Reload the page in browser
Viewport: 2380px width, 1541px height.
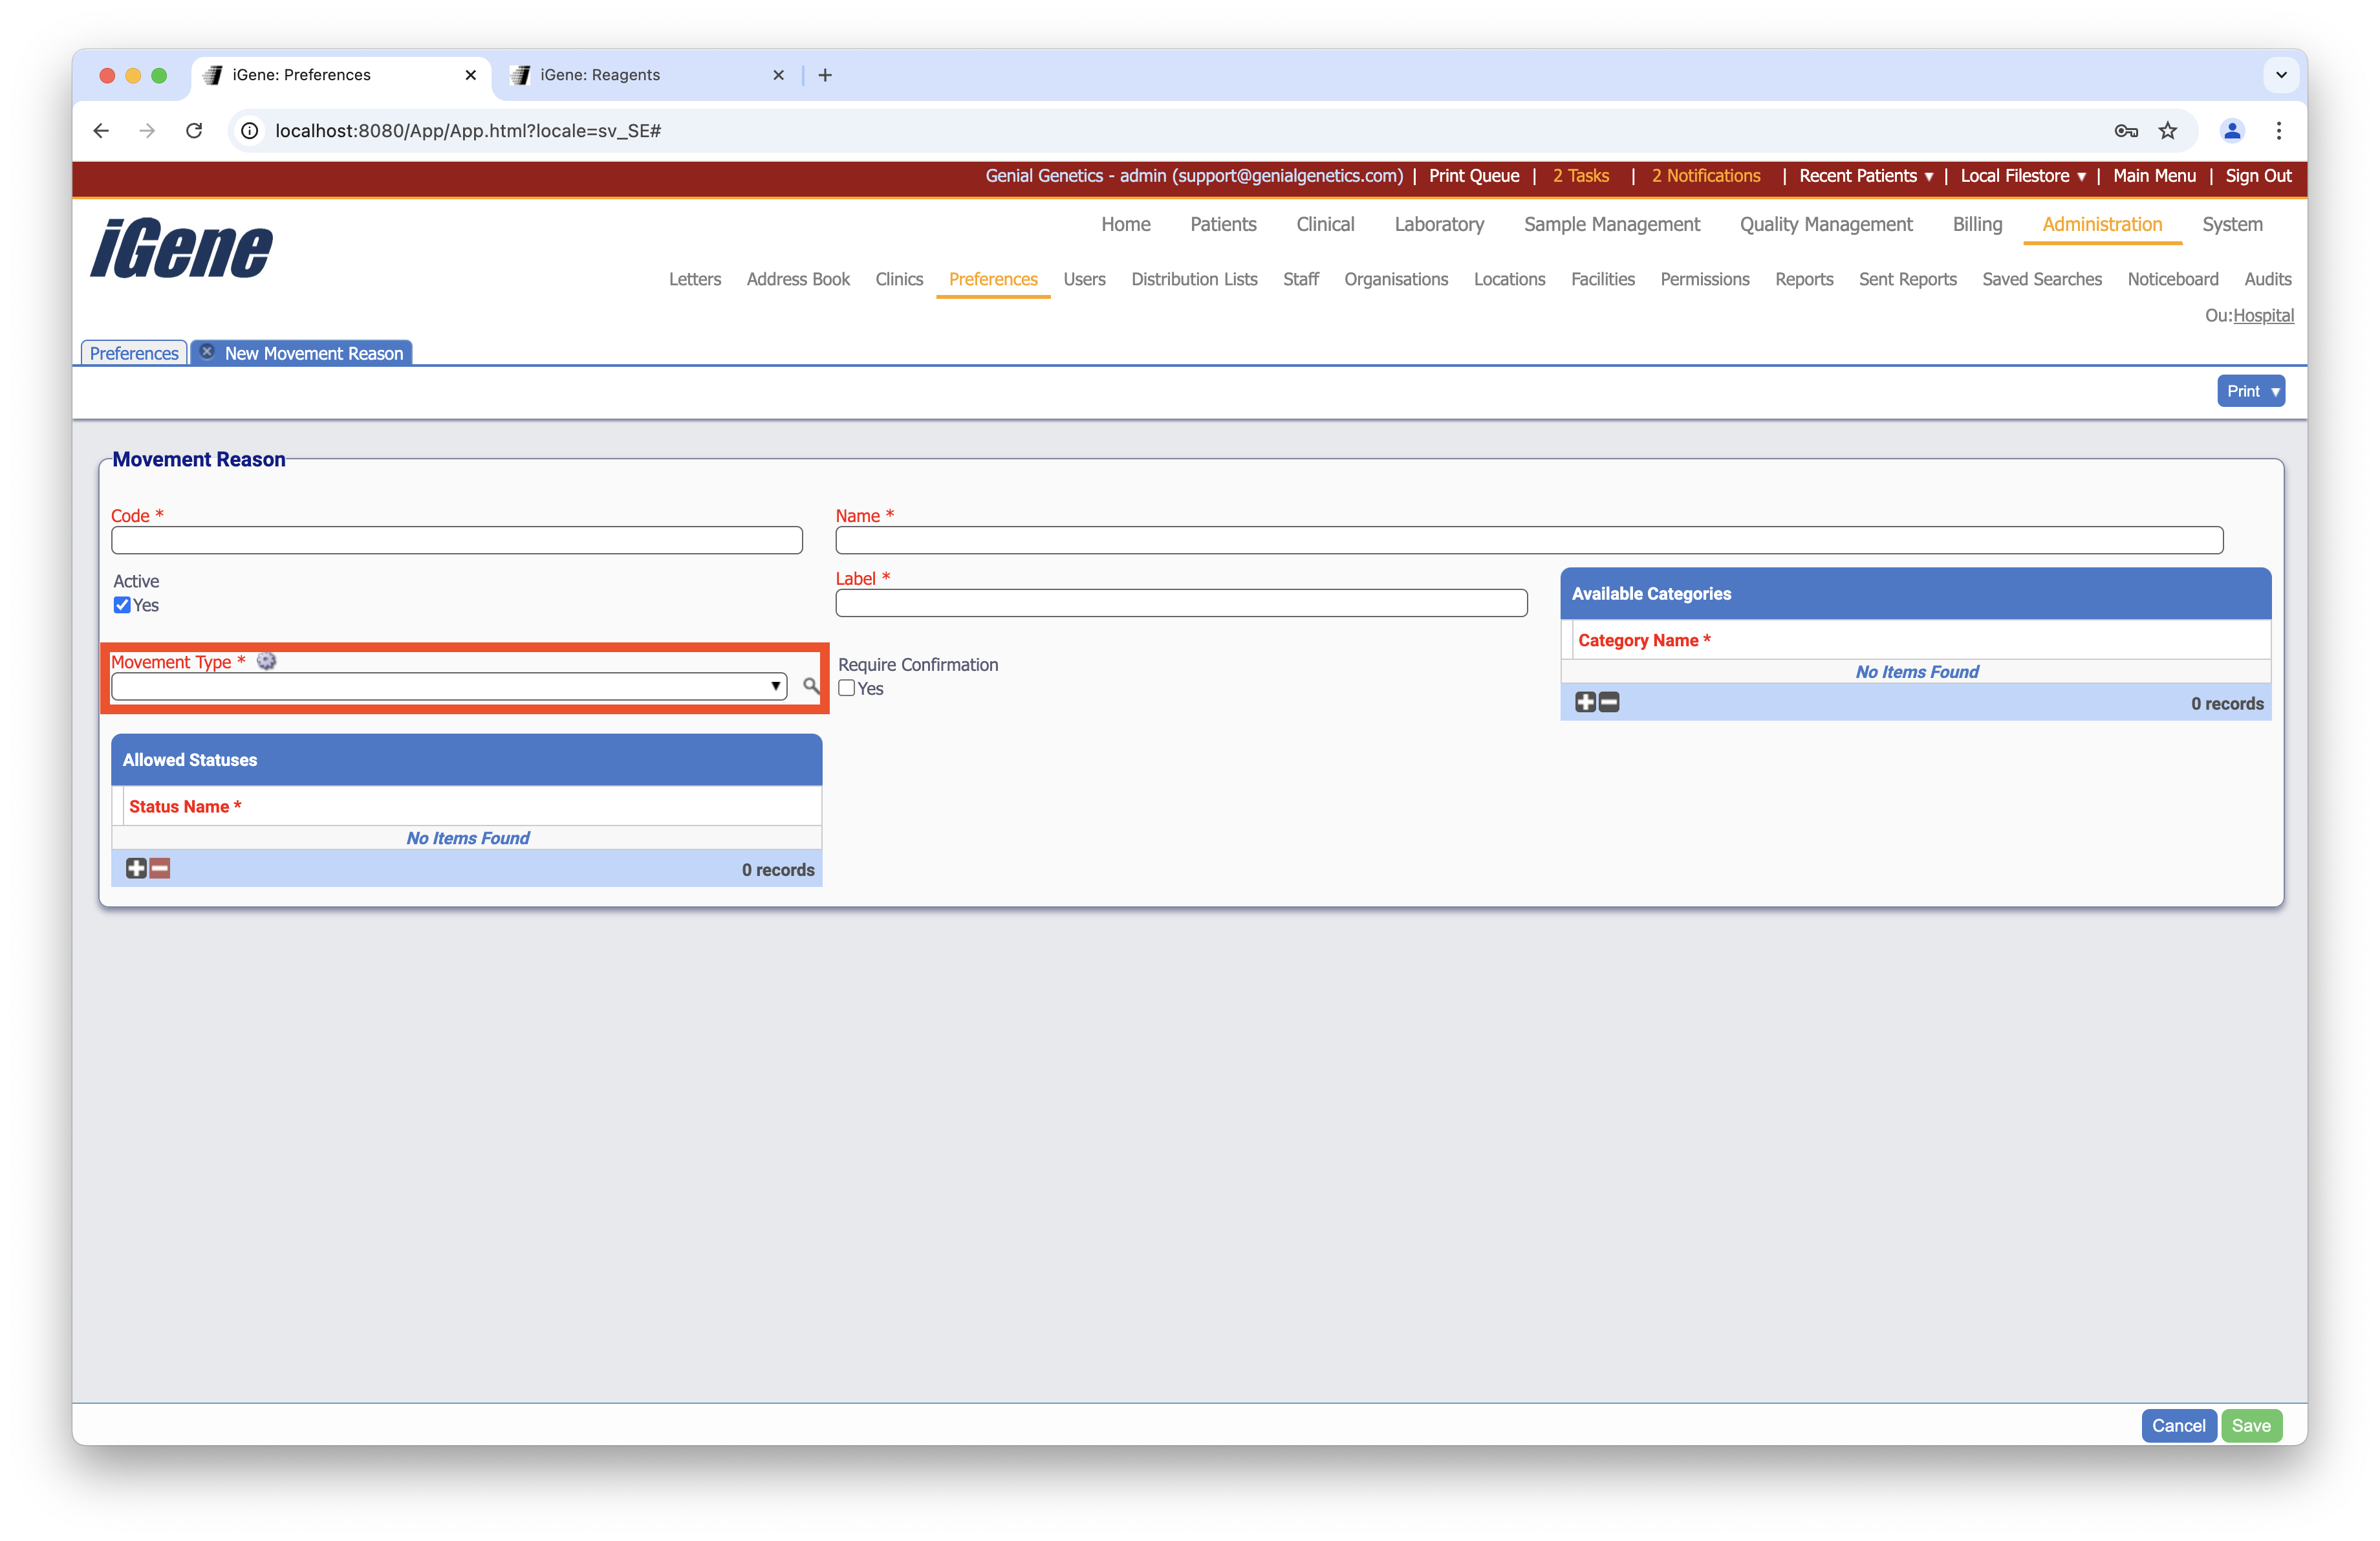click(x=194, y=131)
